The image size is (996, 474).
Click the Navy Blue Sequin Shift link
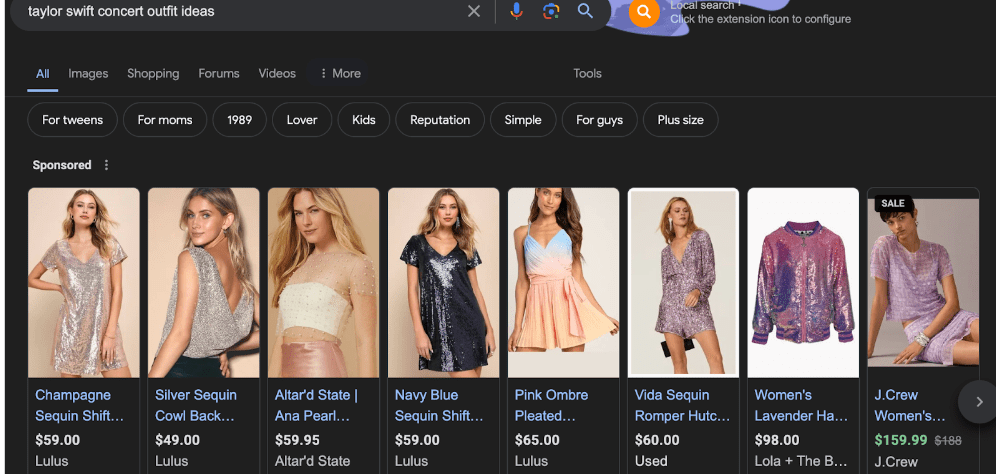tap(439, 405)
